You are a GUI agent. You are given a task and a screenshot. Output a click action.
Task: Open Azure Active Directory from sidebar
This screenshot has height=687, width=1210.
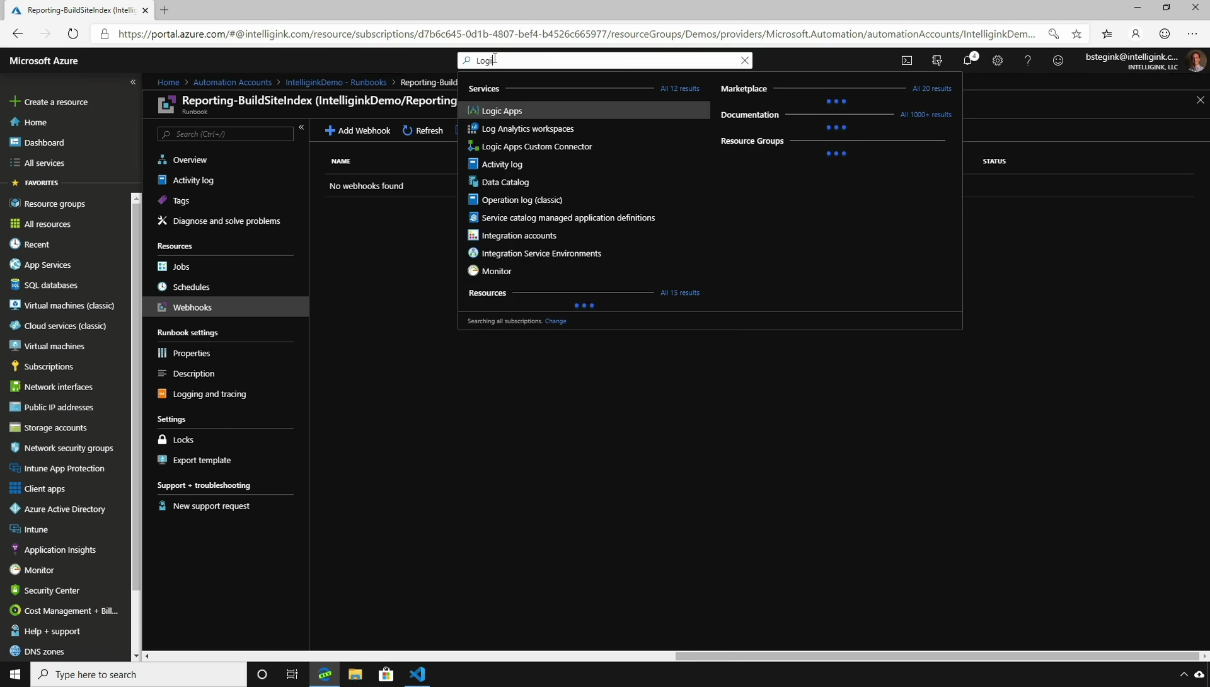click(64, 509)
